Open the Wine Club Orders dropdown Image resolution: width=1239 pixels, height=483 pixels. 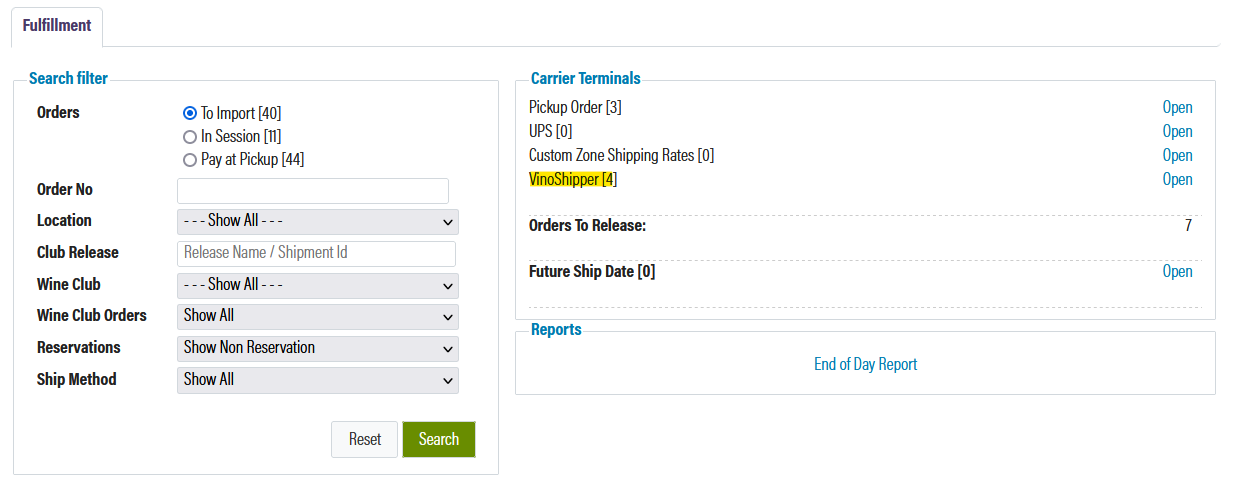point(318,316)
